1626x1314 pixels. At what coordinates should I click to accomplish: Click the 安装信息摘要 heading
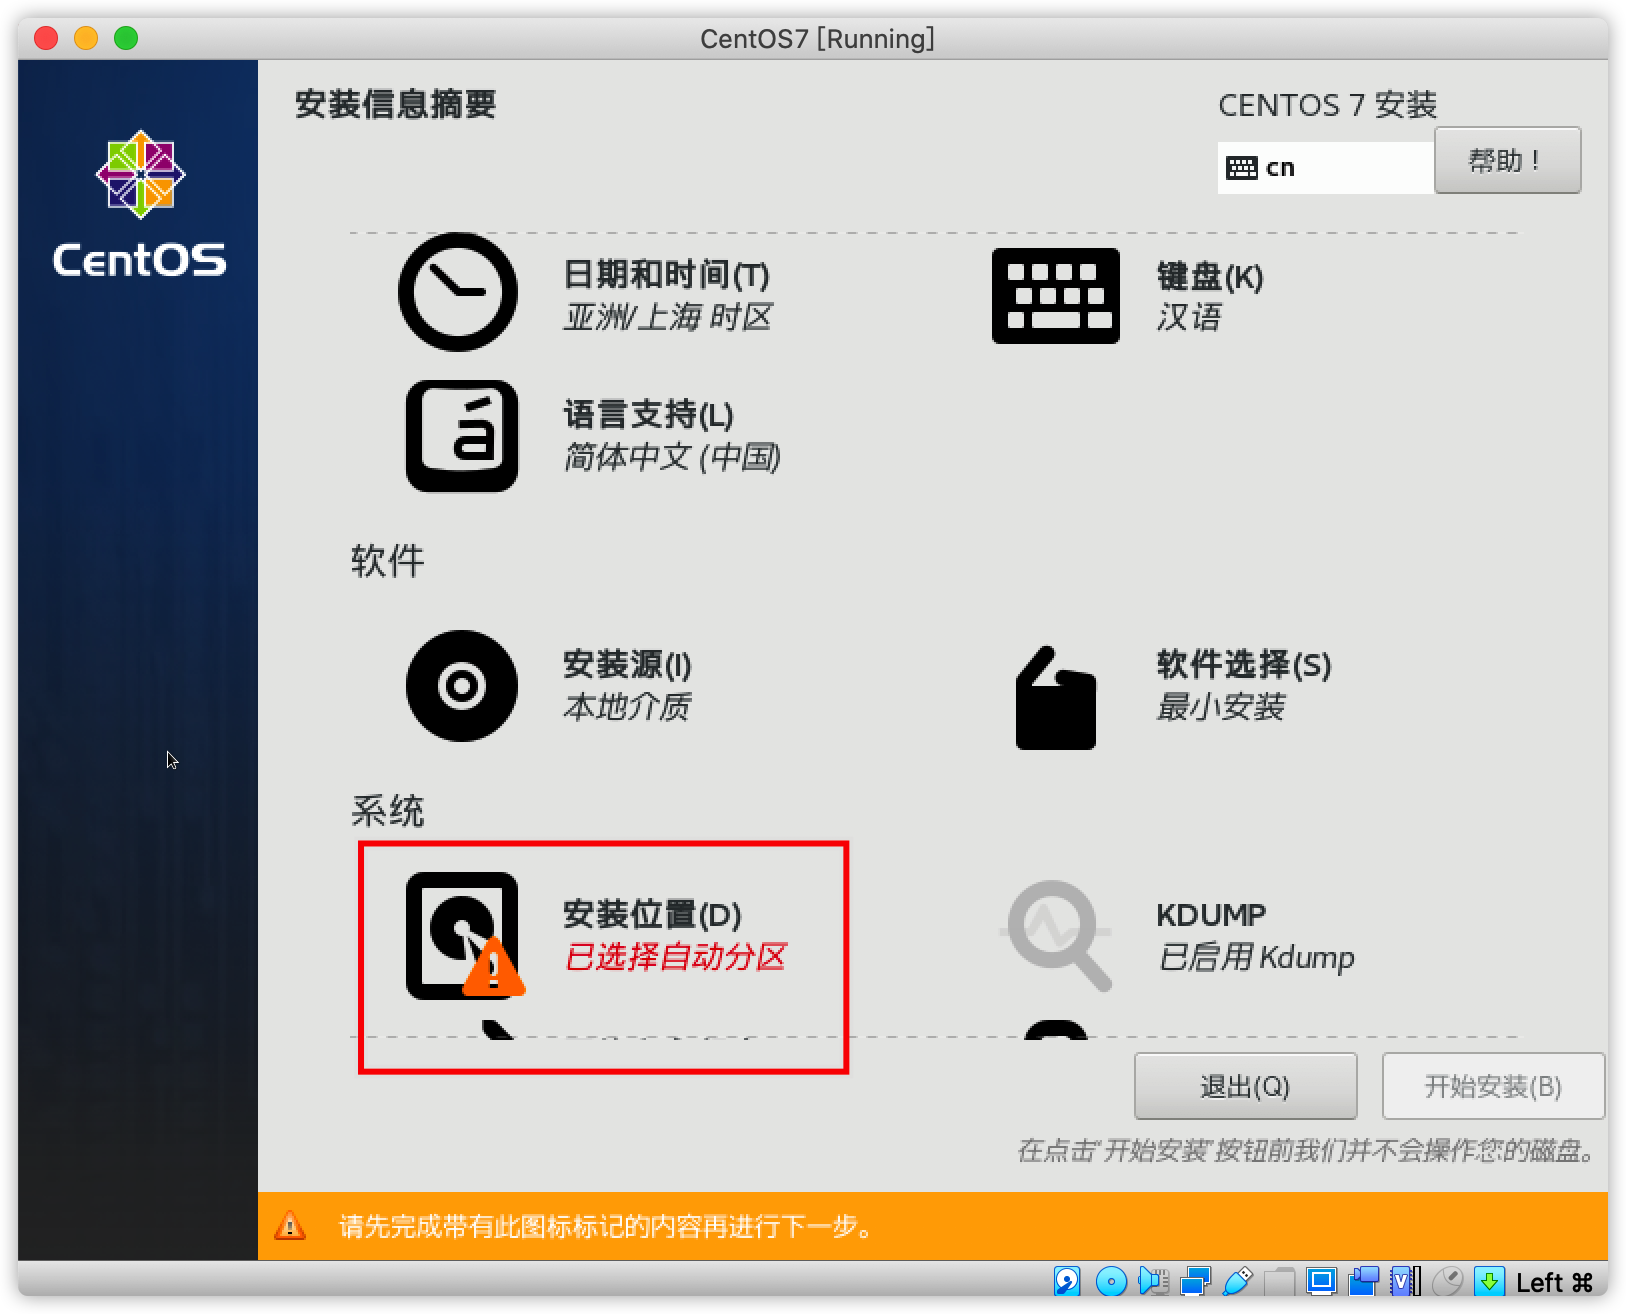[395, 104]
